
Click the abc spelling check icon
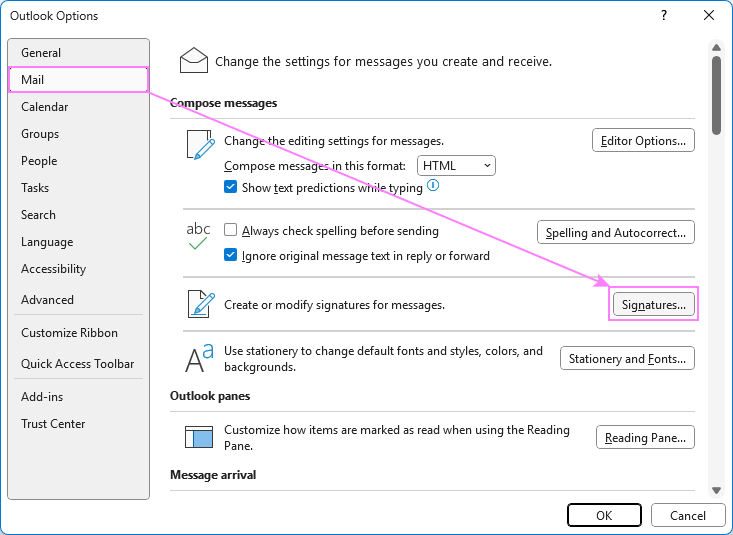198,236
